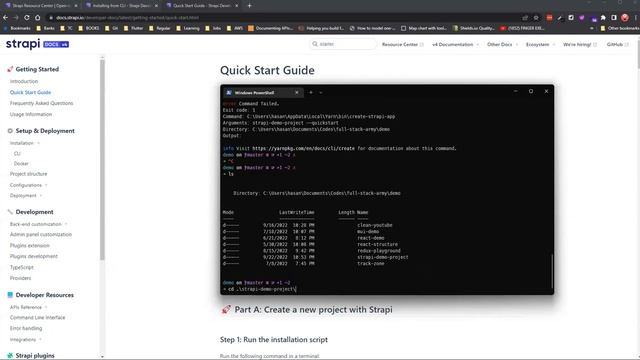This screenshot has height=360, width=640.
Task: Click the PowerShell terminal scrollbar
Action: tap(552, 271)
